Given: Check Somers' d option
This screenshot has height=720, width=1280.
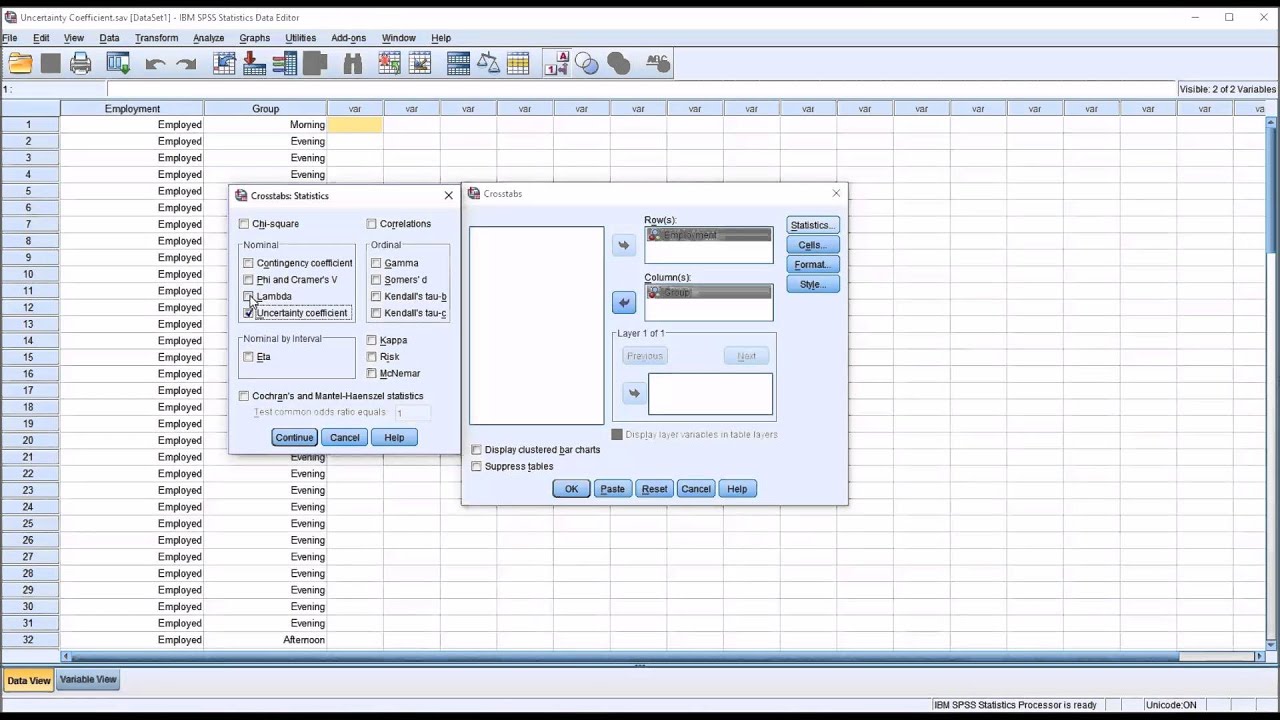Looking at the screenshot, I should 376,280.
